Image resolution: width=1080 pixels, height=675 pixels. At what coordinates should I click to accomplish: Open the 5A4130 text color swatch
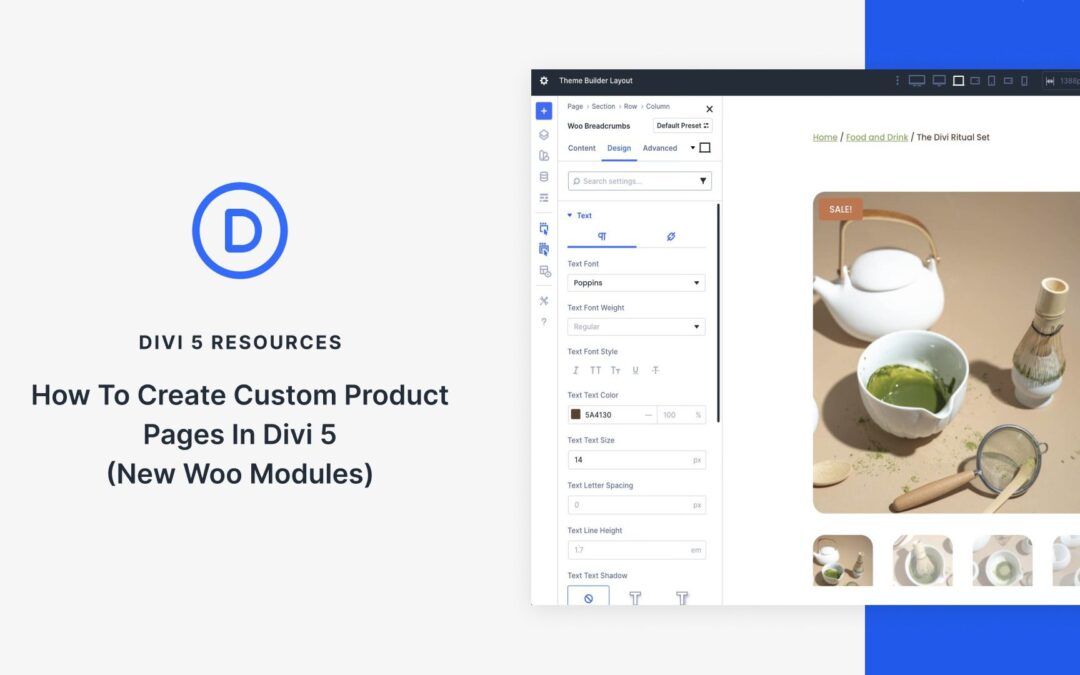576,414
